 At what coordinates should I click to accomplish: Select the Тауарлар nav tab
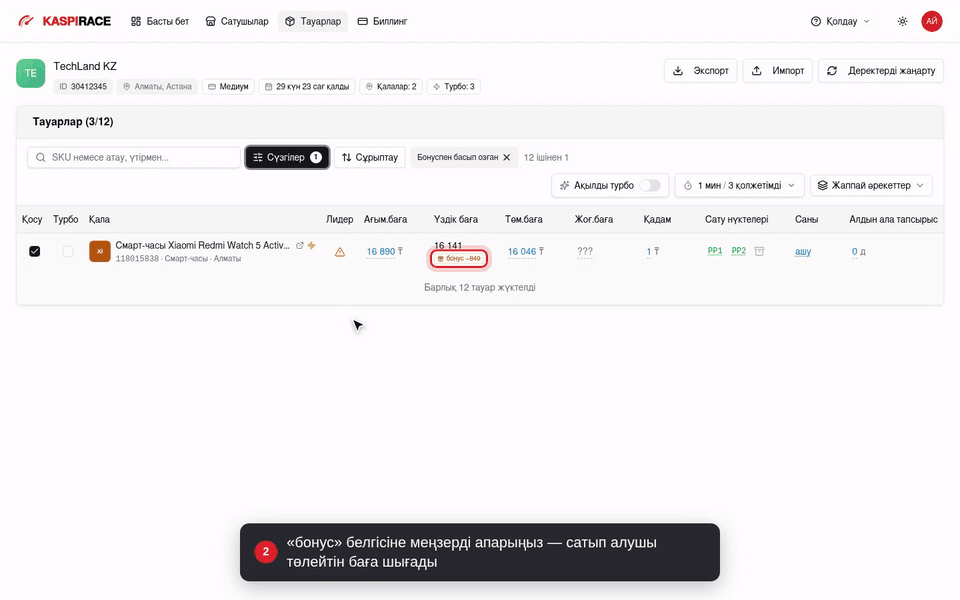313,21
